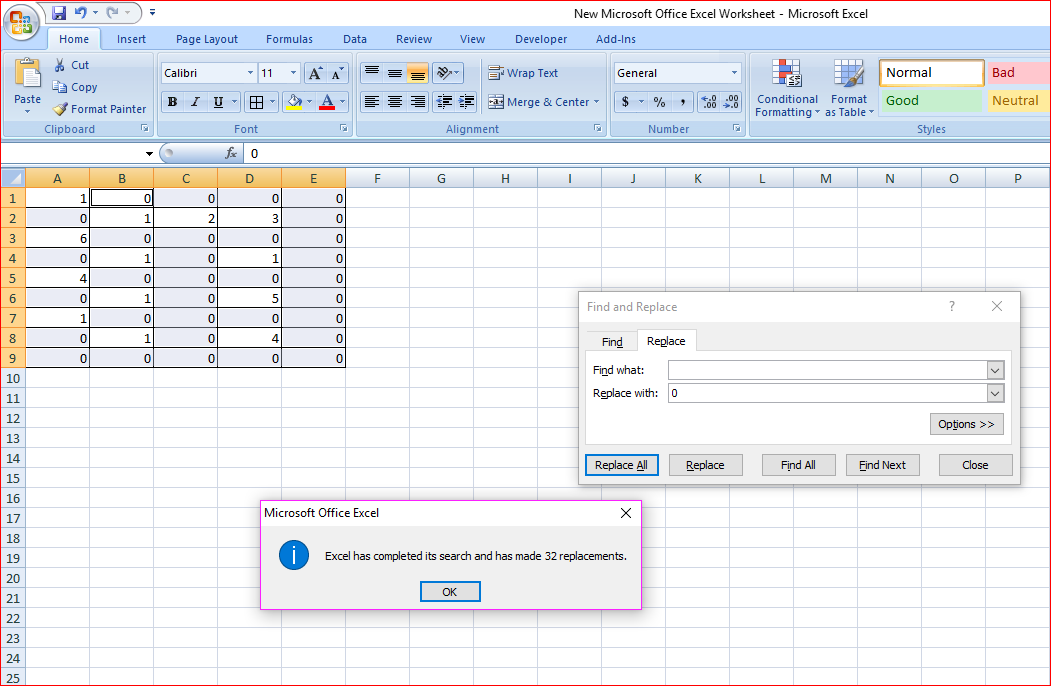Screen dimensions: 1051x686
Task: Select the Bold formatting icon
Action: pyautogui.click(x=171, y=102)
